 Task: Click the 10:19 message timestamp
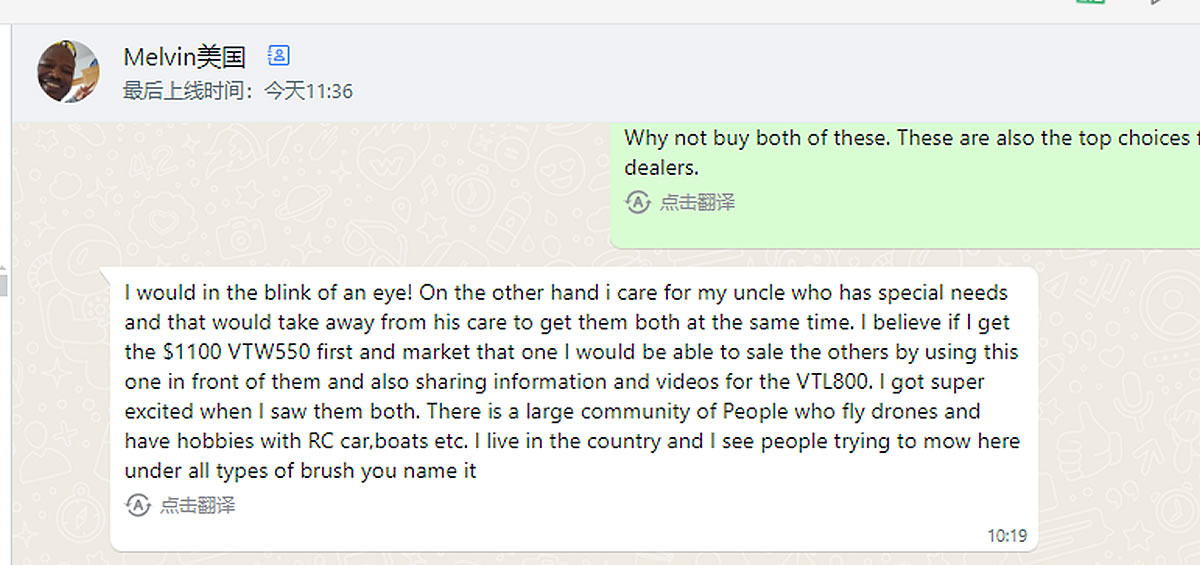[x=1006, y=536]
